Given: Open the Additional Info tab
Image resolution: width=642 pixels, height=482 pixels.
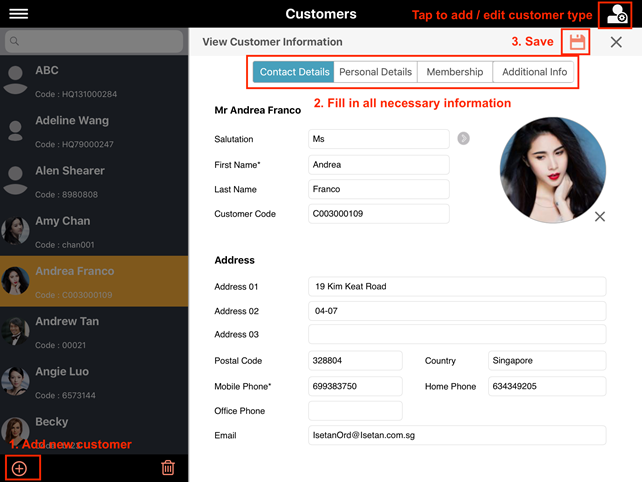Looking at the screenshot, I should 533,72.
